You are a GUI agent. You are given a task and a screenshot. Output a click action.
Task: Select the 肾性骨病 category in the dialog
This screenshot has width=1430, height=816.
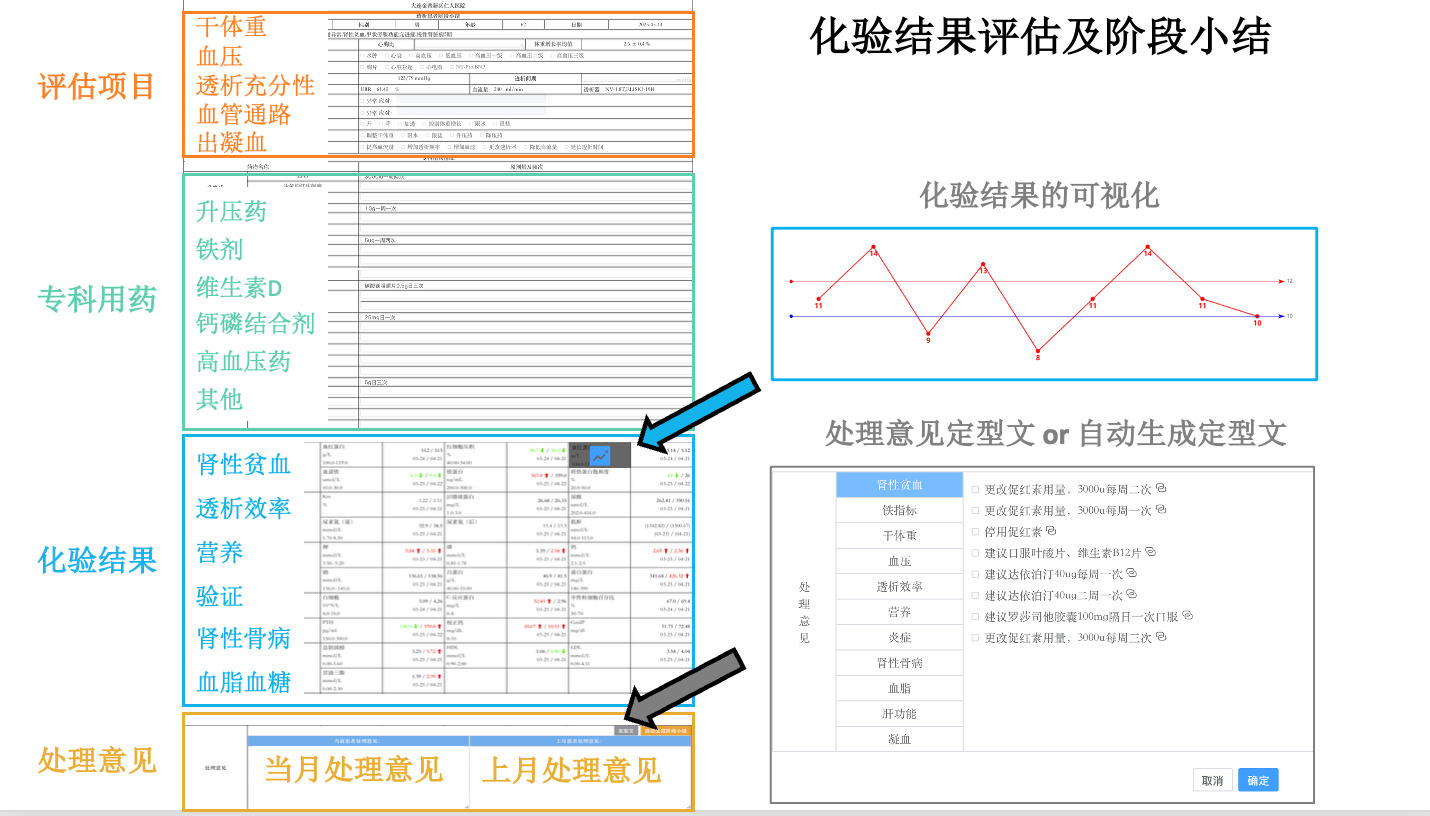click(900, 662)
